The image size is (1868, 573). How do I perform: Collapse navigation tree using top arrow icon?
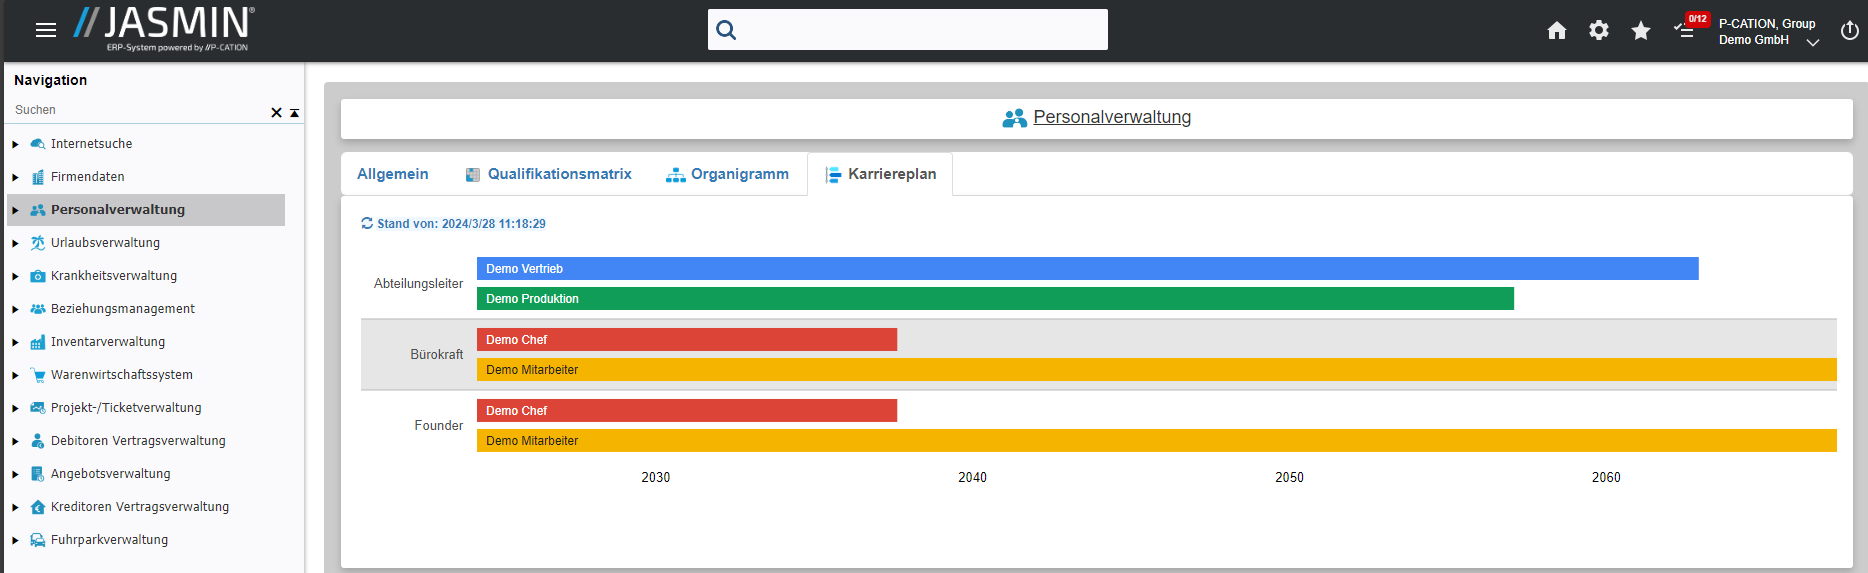[x=295, y=113]
